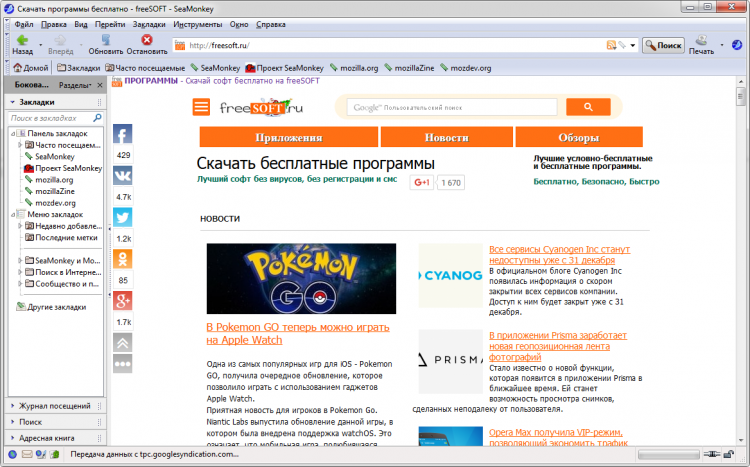The image size is (750, 467).
Task: Click the online/offline connection status icon
Action: (x=711, y=454)
